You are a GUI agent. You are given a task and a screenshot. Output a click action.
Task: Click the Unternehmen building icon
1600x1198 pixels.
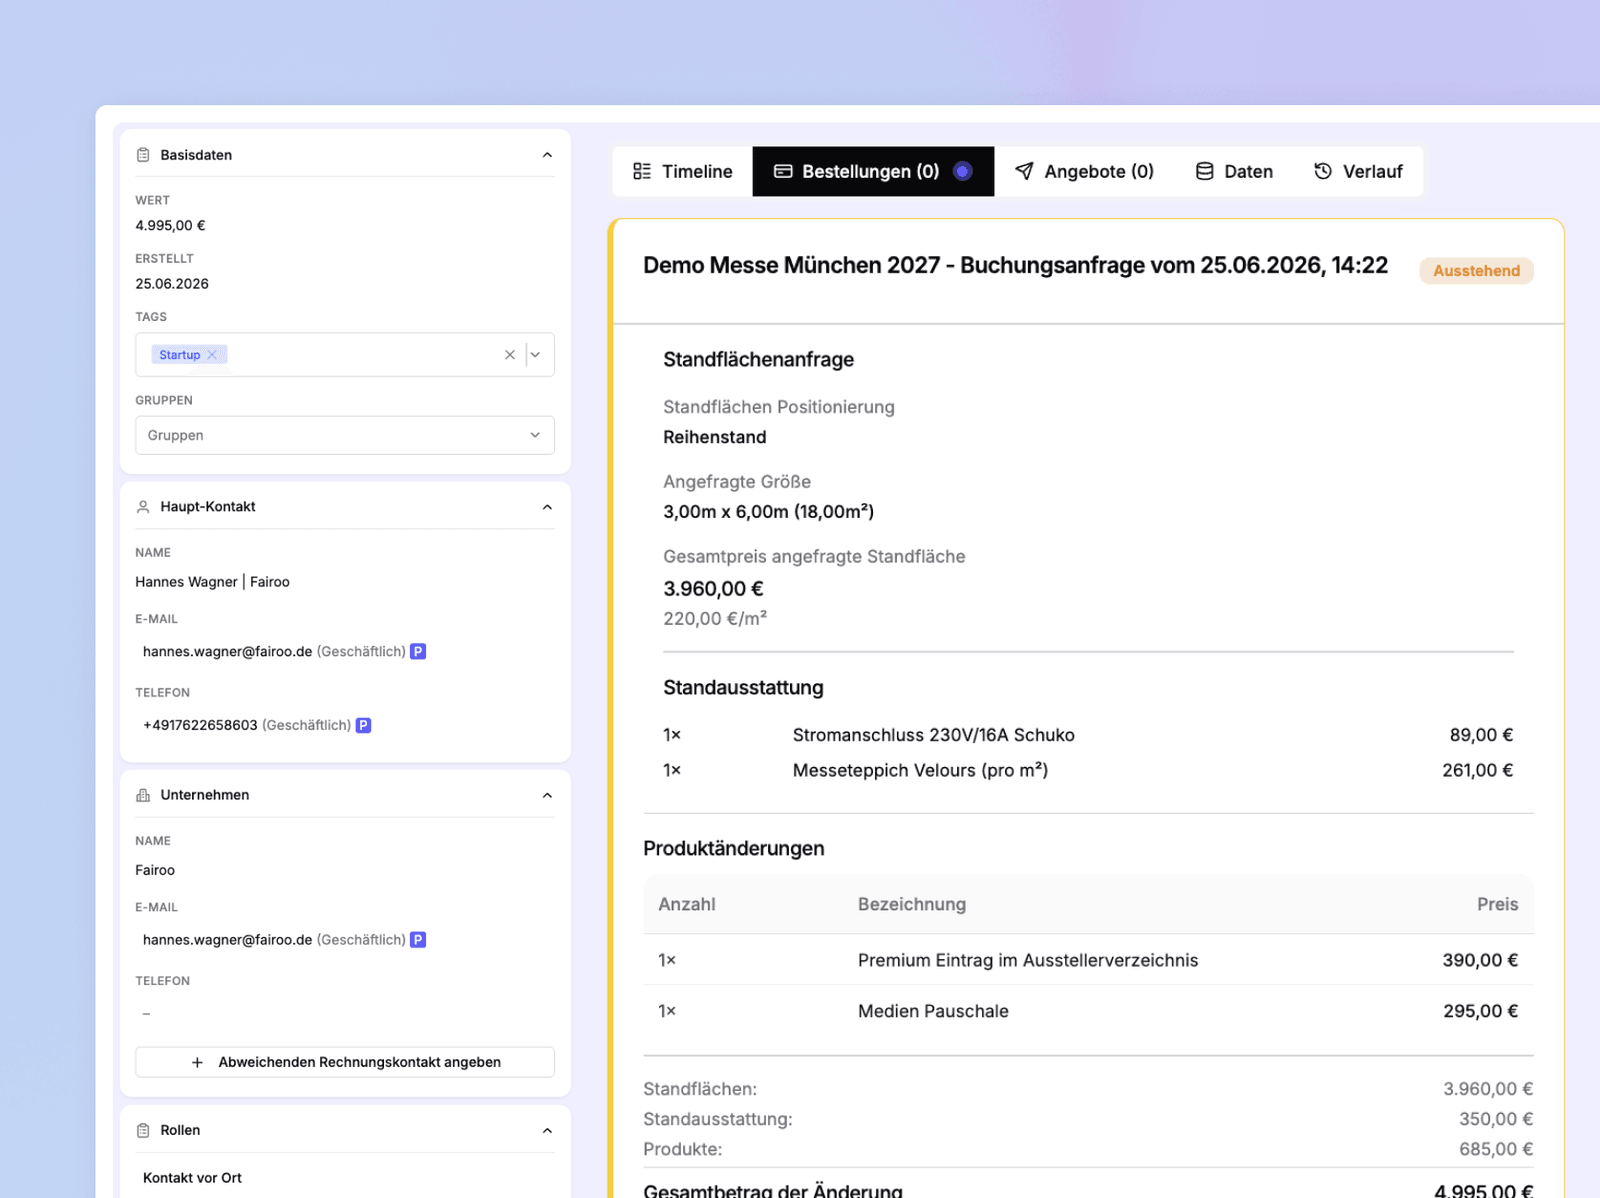(x=143, y=795)
